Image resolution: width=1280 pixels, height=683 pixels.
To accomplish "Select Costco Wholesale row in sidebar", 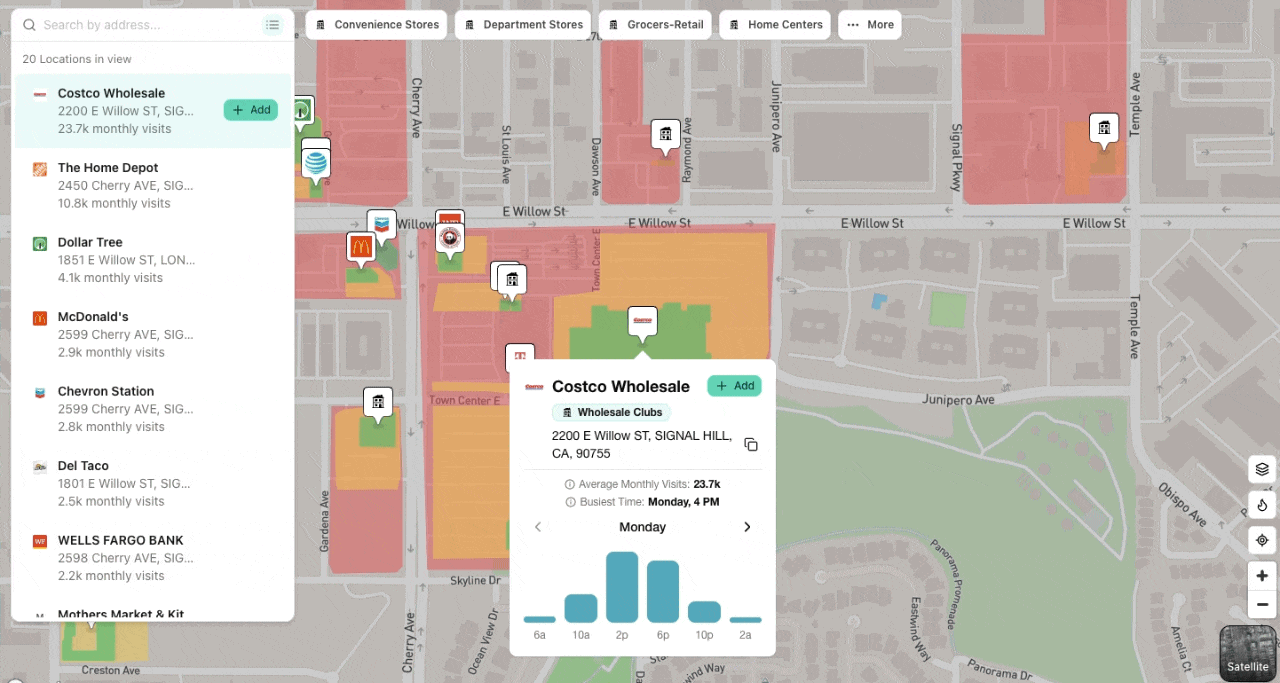I will [153, 111].
